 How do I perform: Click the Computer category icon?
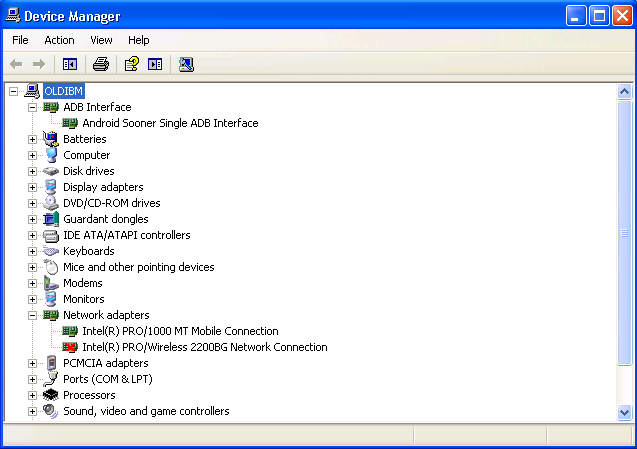point(51,155)
